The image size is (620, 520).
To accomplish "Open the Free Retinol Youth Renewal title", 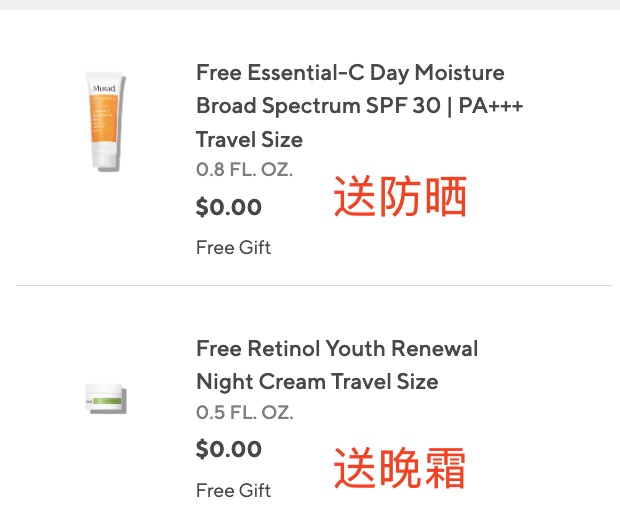I will click(x=337, y=349).
